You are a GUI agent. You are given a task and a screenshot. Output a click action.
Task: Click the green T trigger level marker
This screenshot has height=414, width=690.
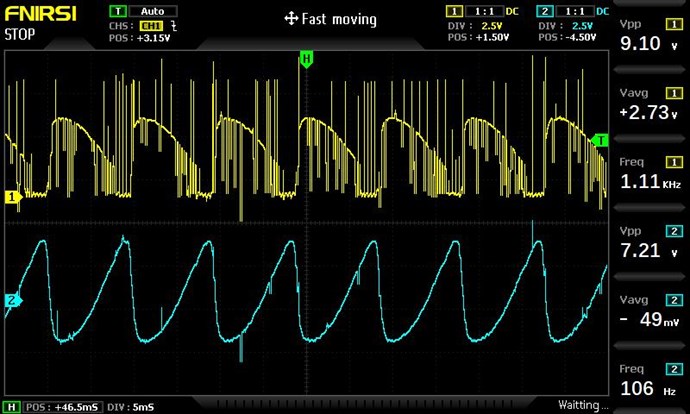coord(600,141)
